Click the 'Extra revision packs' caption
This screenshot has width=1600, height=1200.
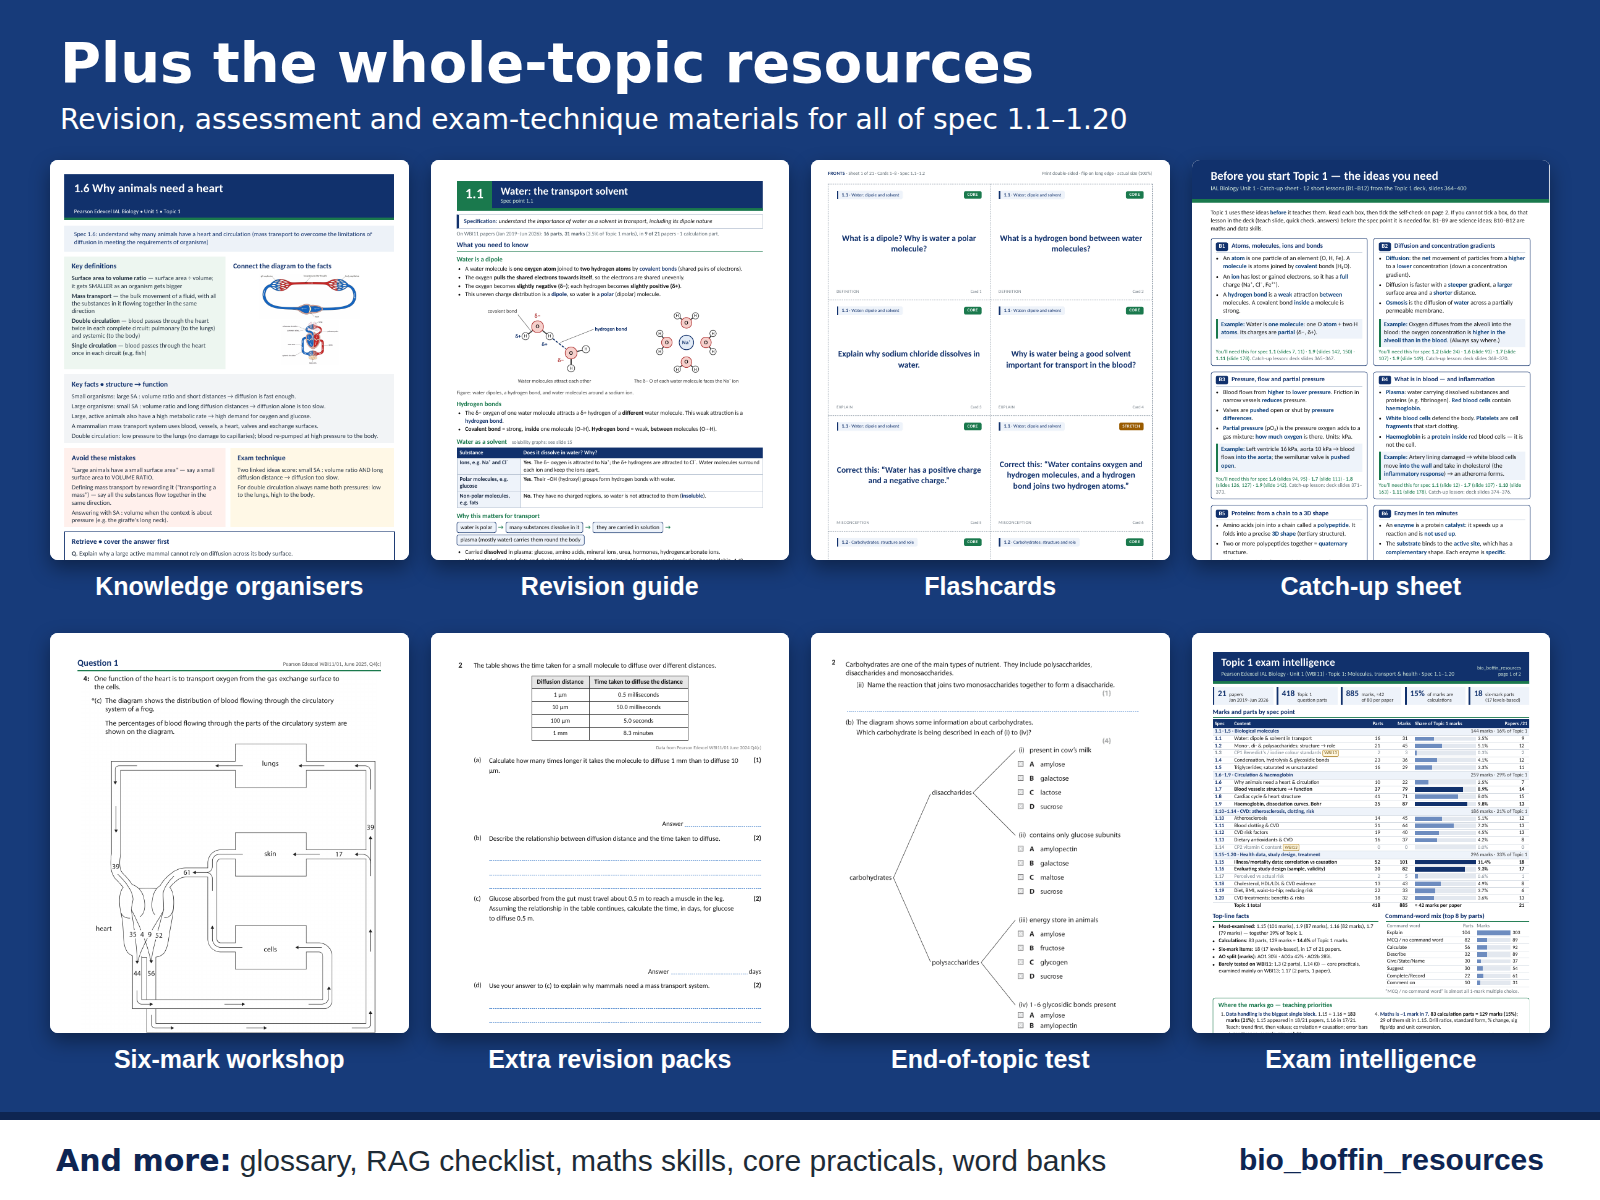[x=610, y=1060]
